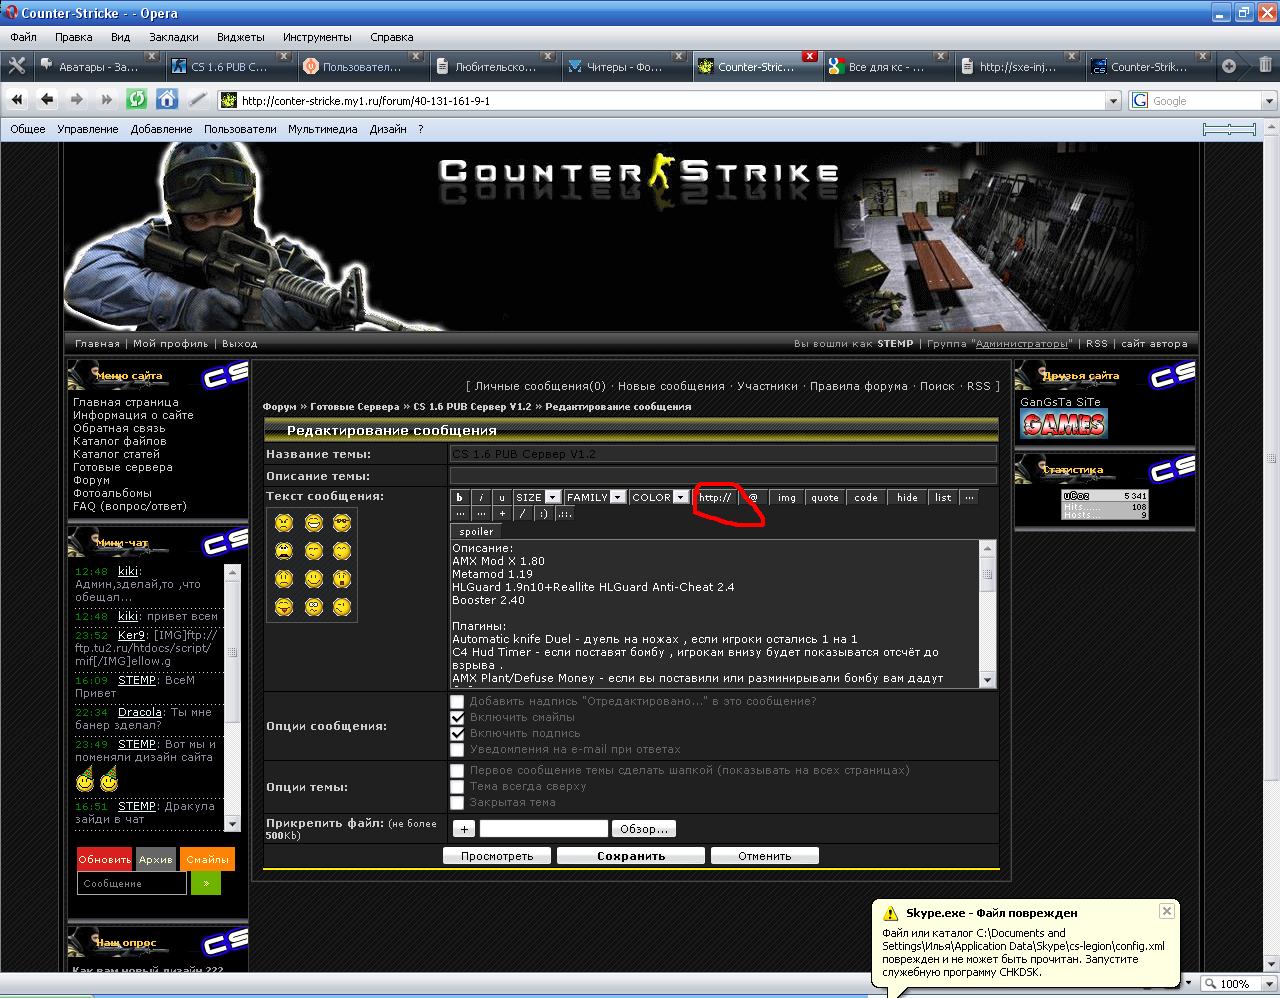The height and width of the screenshot is (998, 1280).
Task: Open 'Готовые сервера' site menu link
Action: pyautogui.click(x=123, y=467)
